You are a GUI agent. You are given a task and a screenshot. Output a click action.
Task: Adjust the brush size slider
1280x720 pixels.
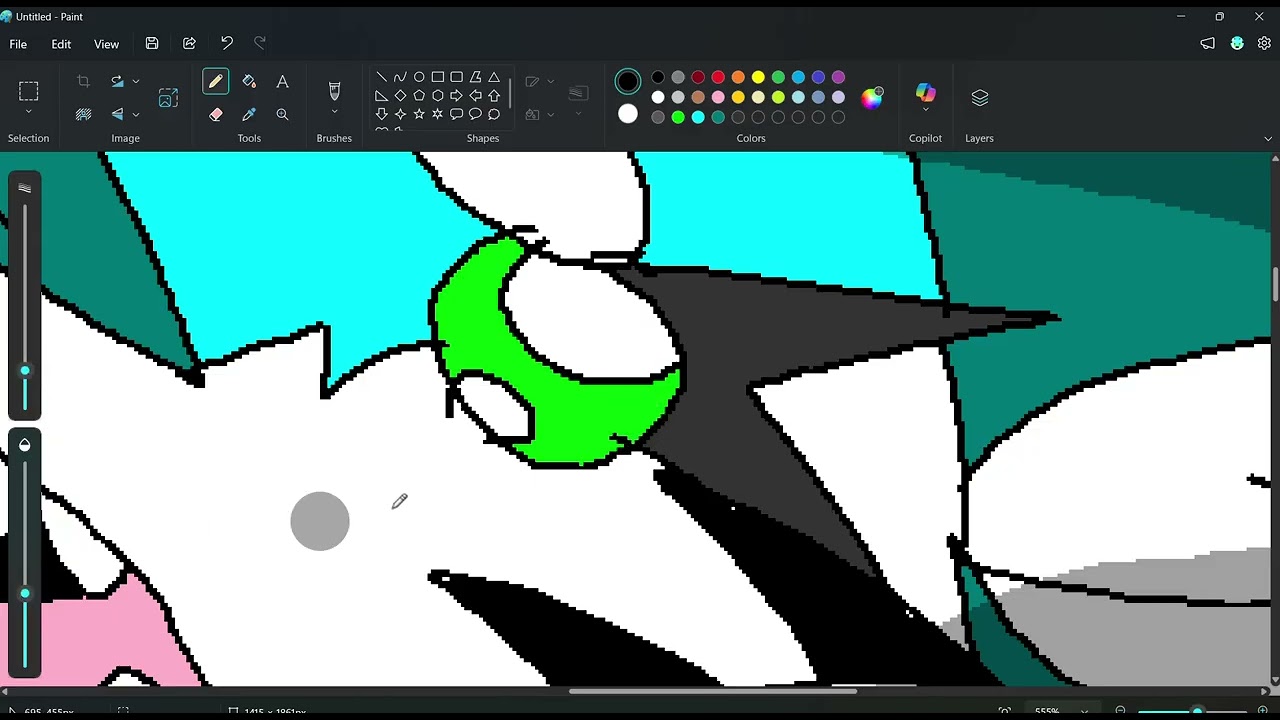(x=25, y=371)
